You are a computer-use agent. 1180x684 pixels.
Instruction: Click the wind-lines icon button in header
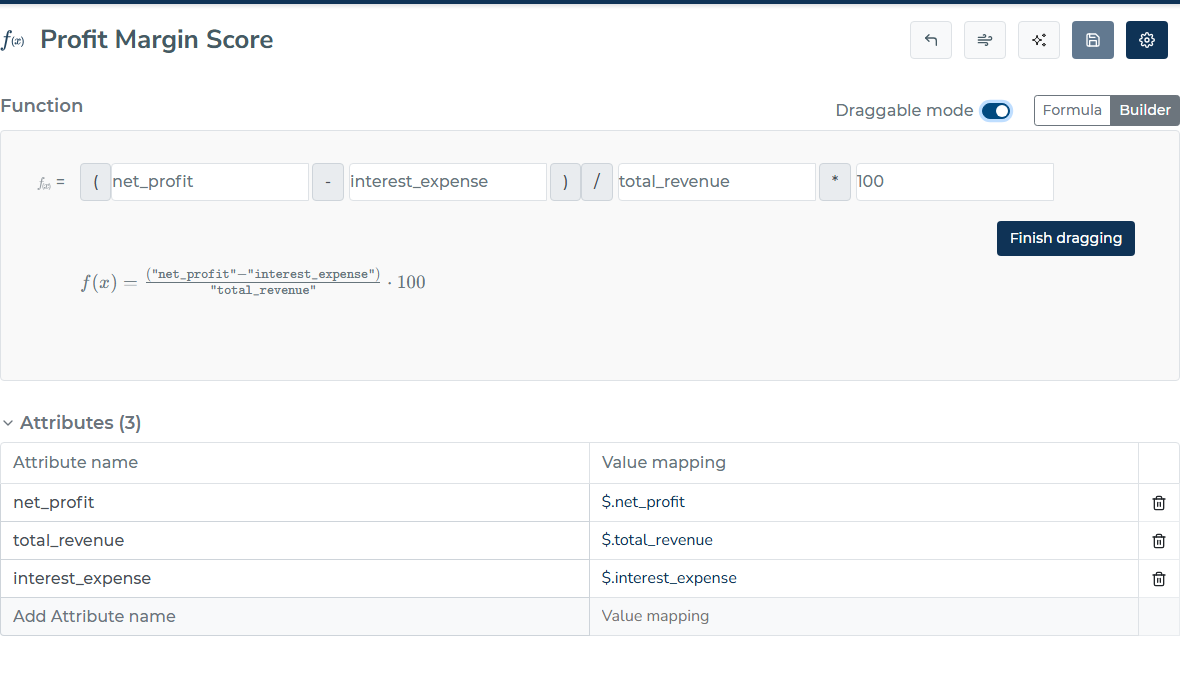(x=984, y=40)
